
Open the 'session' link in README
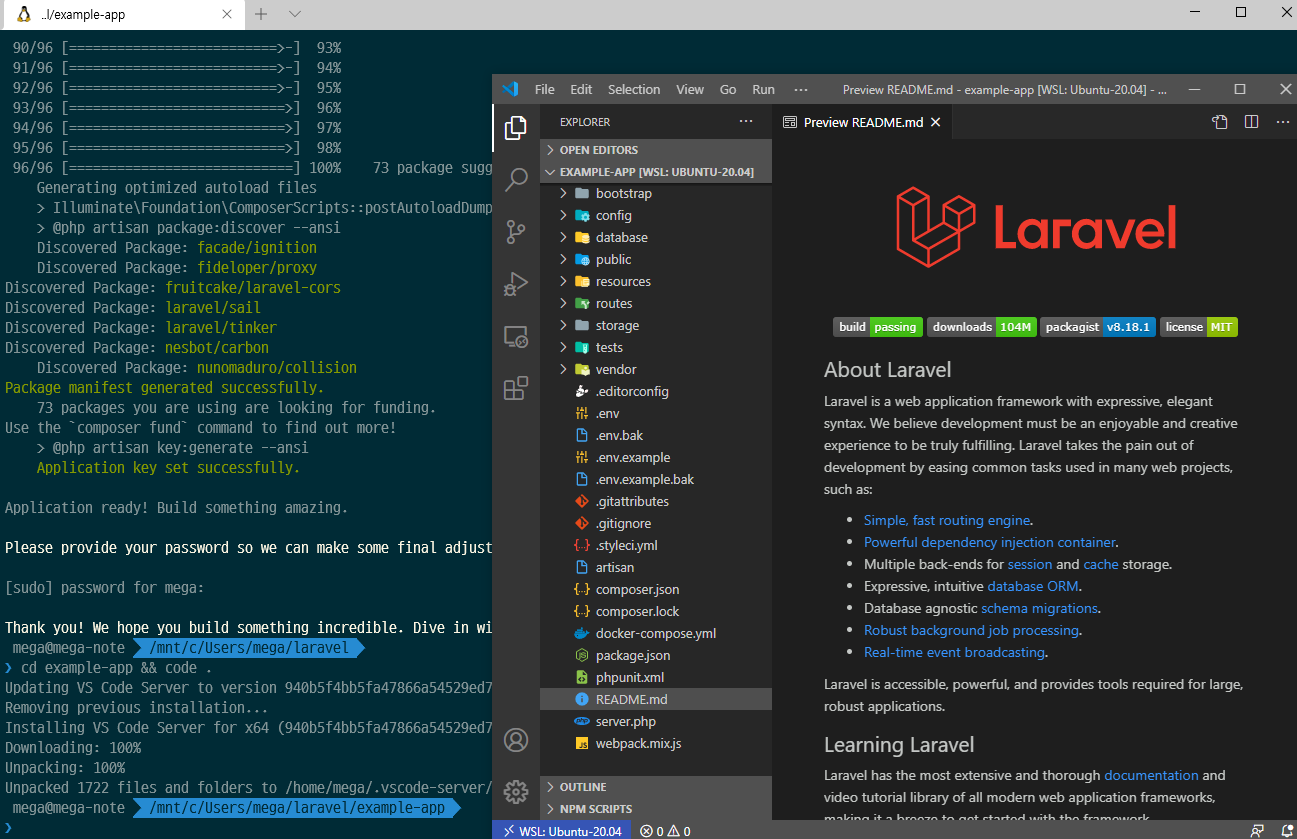click(1029, 564)
